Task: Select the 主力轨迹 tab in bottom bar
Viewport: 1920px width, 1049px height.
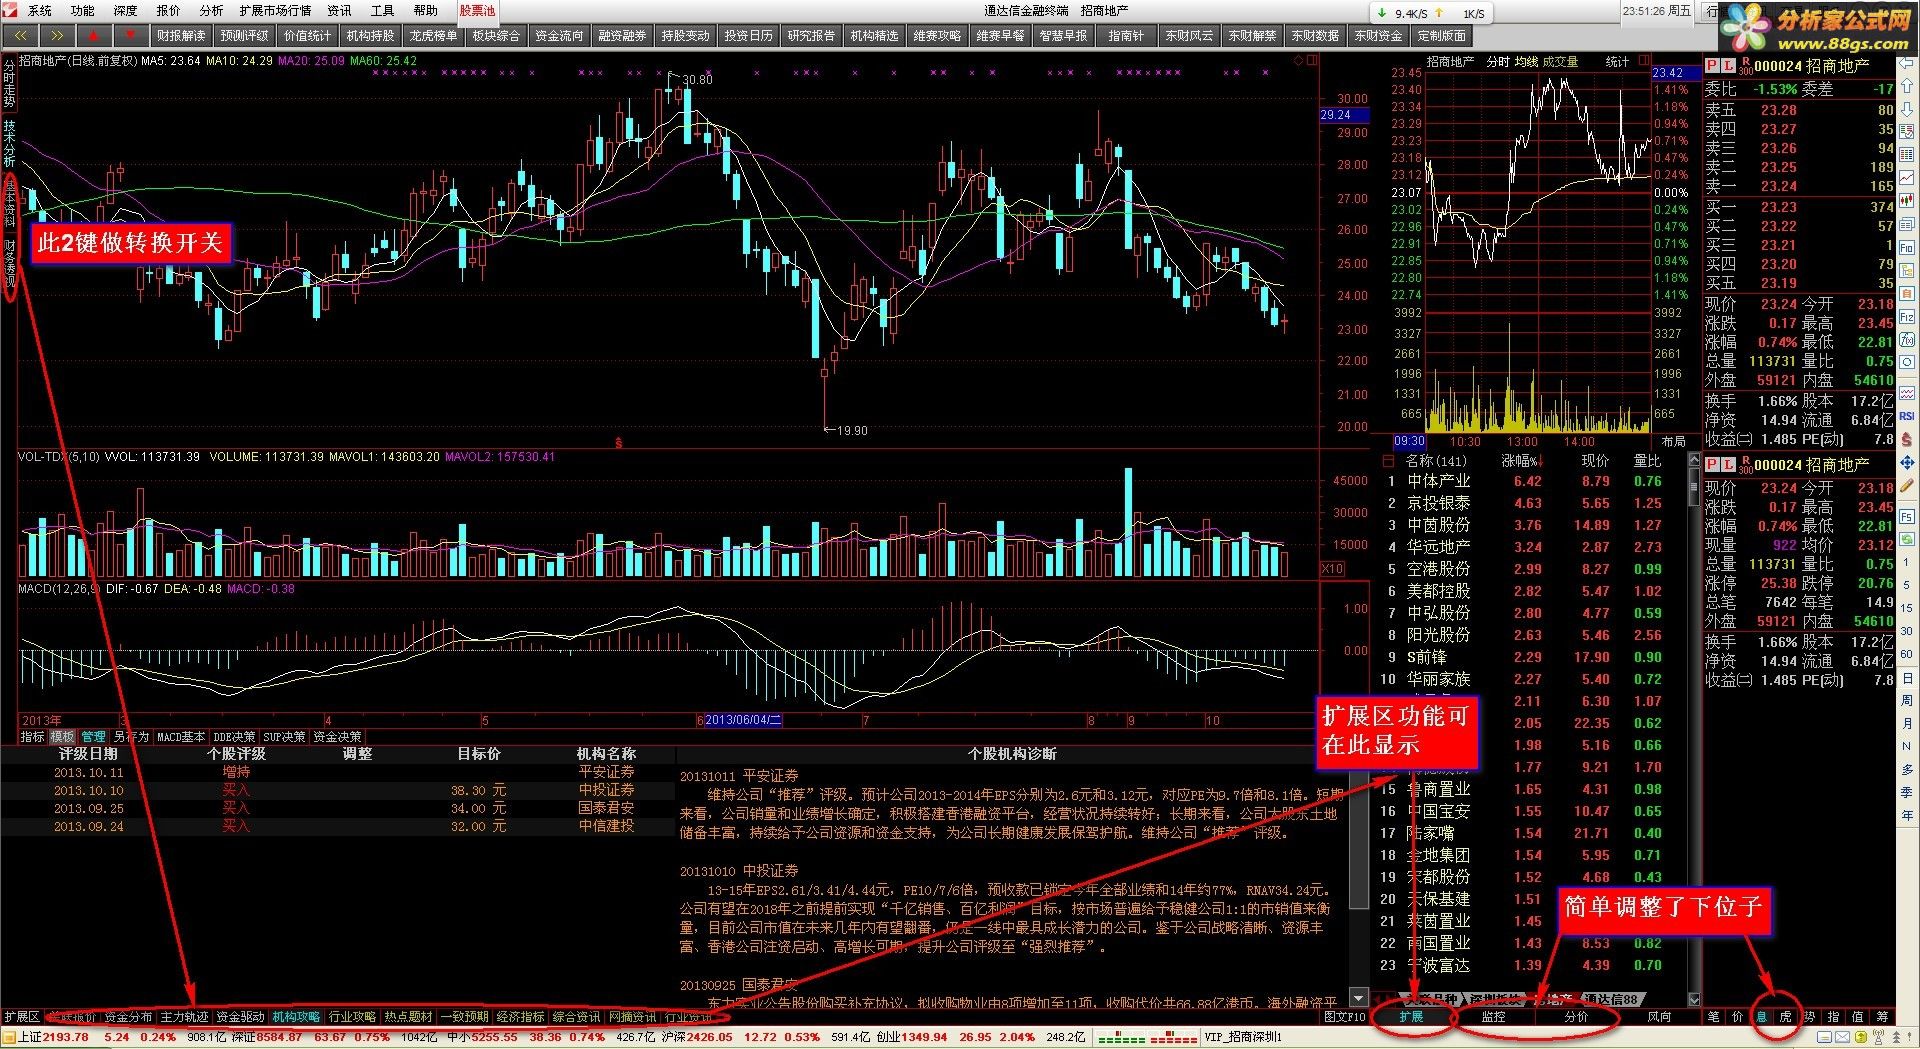Action: coord(185,1016)
